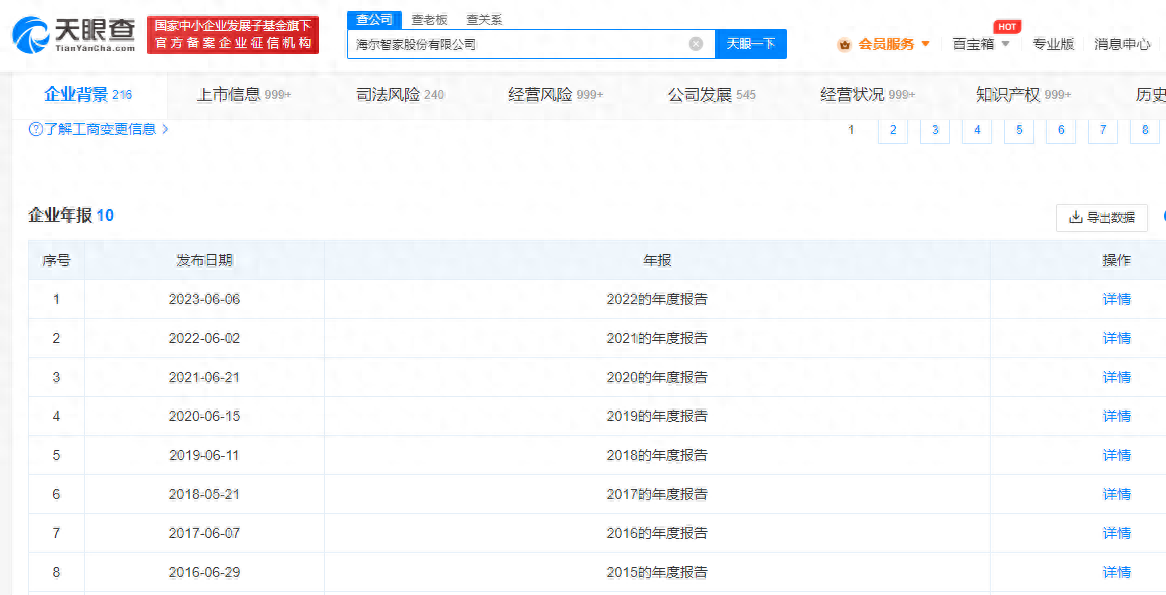Click the date 2016-06-29

pos(204,573)
